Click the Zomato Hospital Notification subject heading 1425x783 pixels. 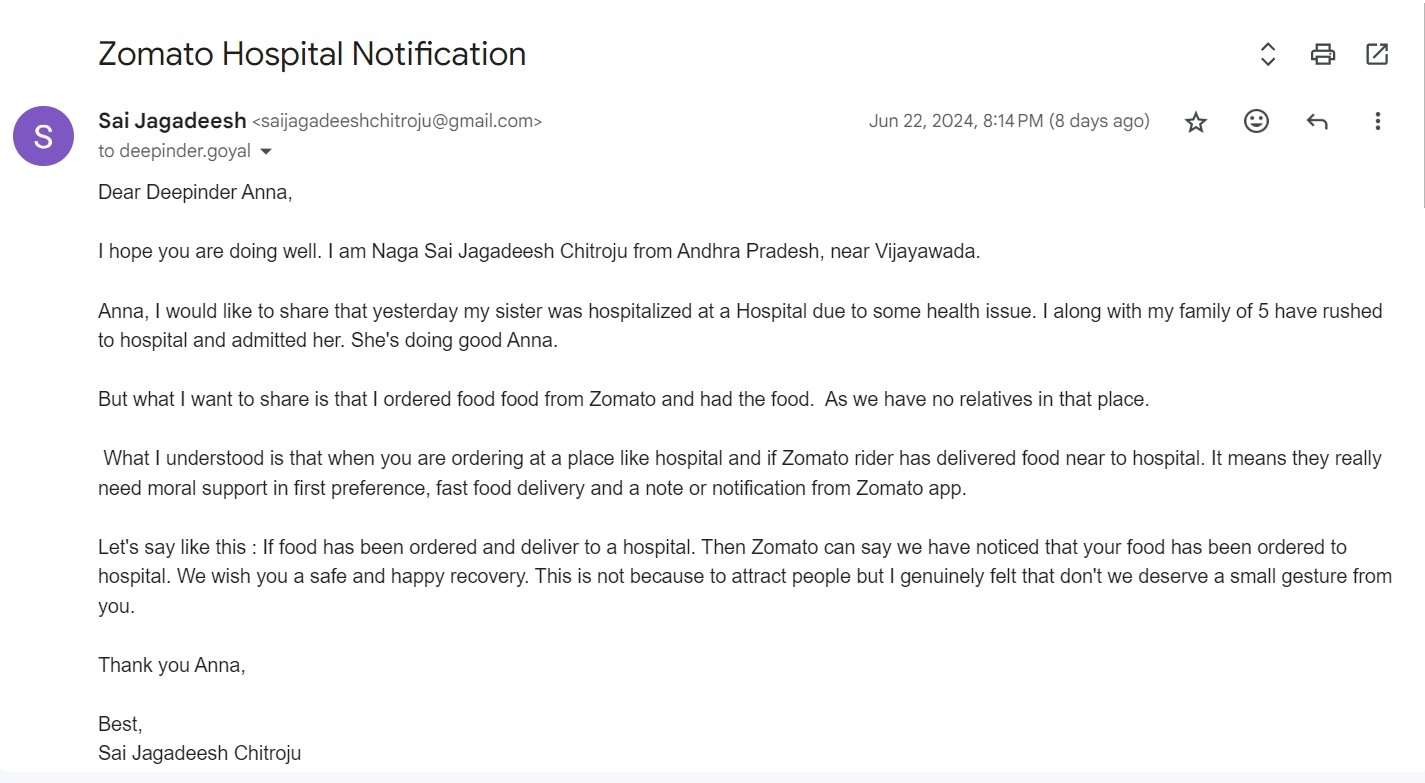312,54
